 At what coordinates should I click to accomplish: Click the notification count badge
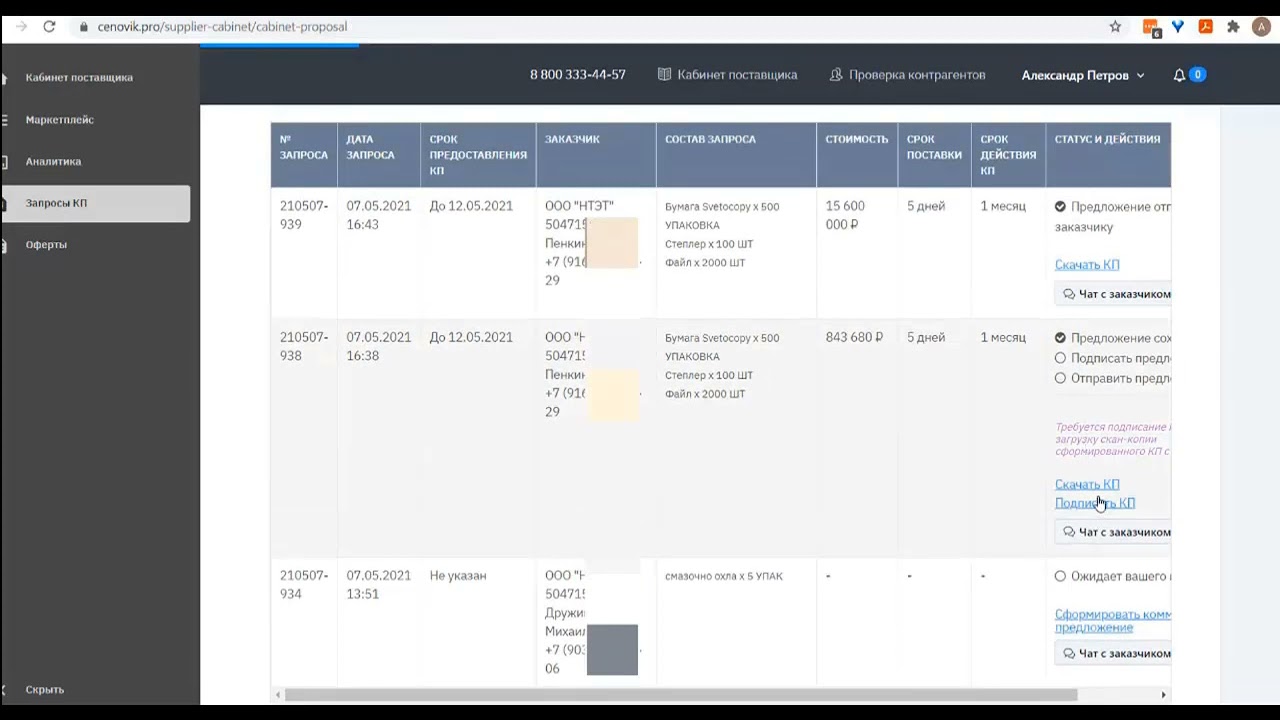coord(1197,75)
